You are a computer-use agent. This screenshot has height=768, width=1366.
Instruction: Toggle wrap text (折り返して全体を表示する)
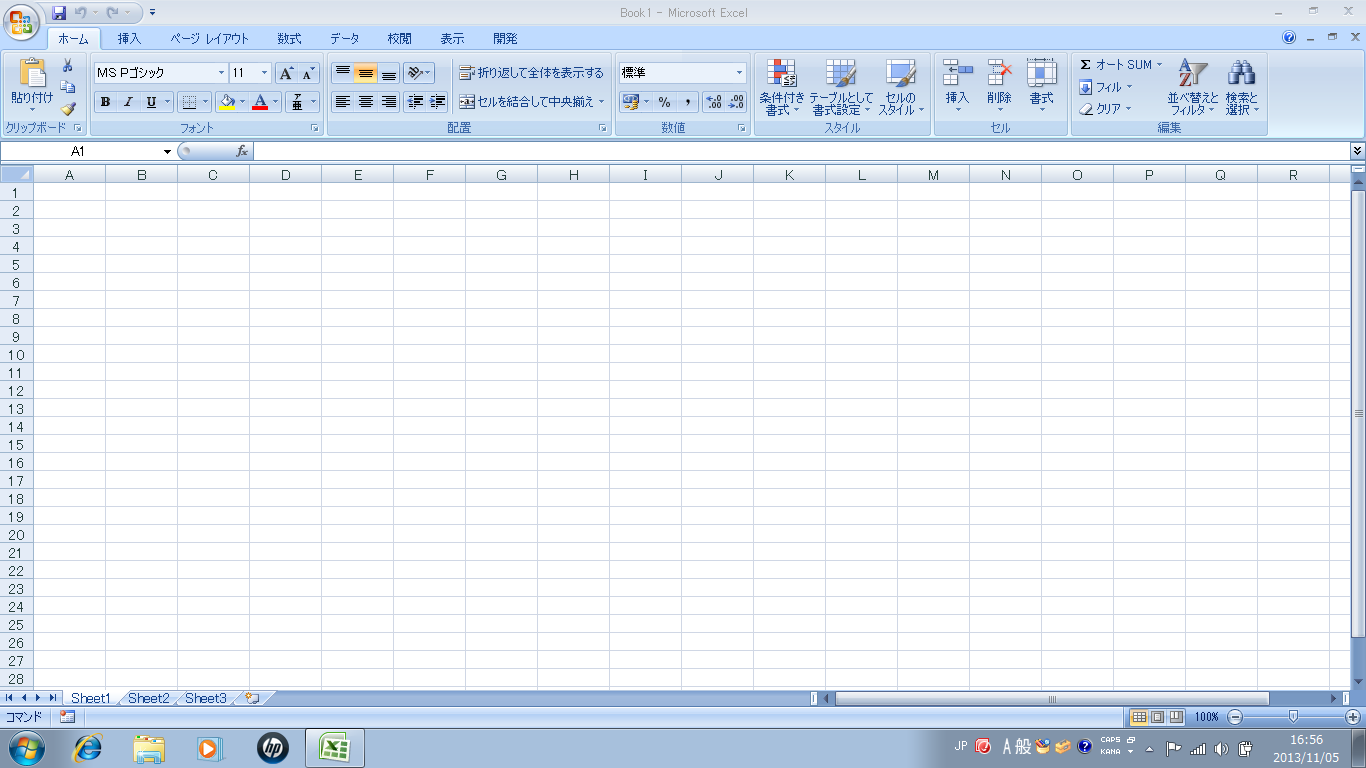(532, 73)
